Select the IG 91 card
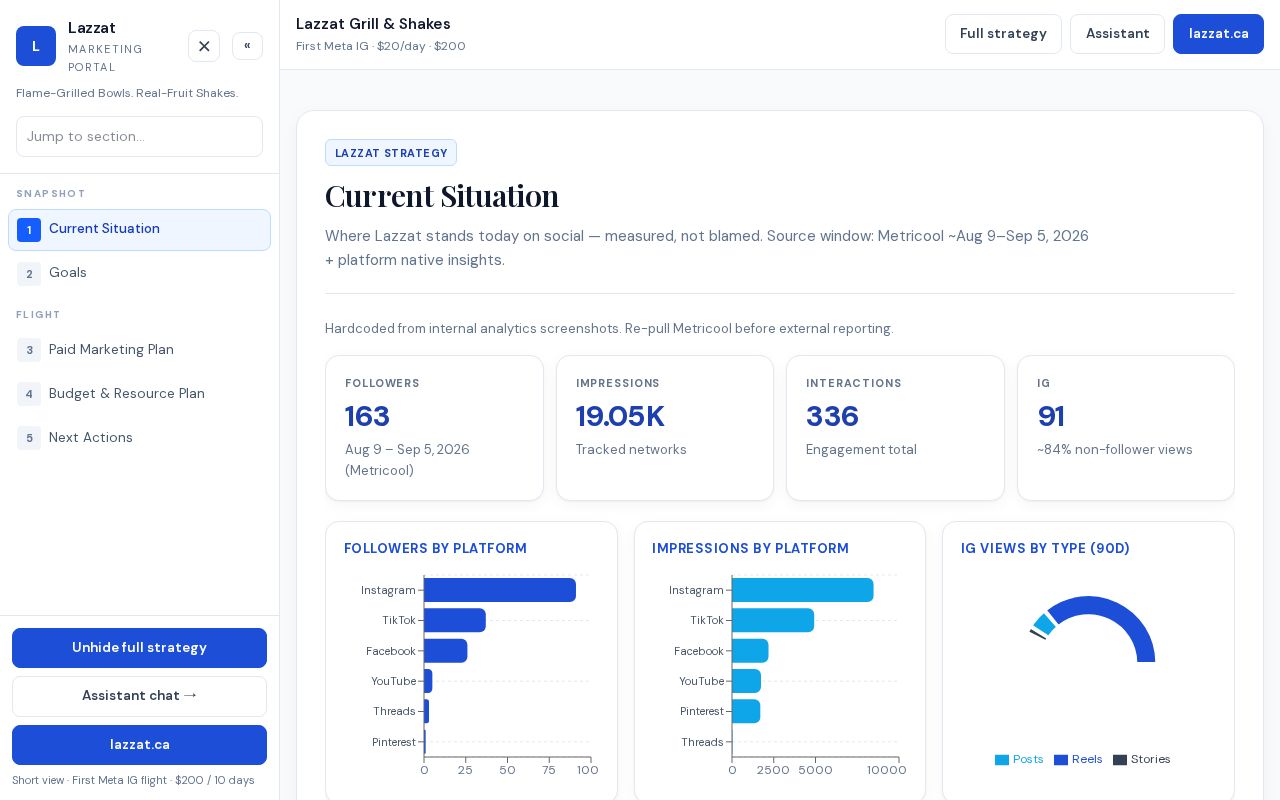Image resolution: width=1280 pixels, height=800 pixels. pos(1126,428)
